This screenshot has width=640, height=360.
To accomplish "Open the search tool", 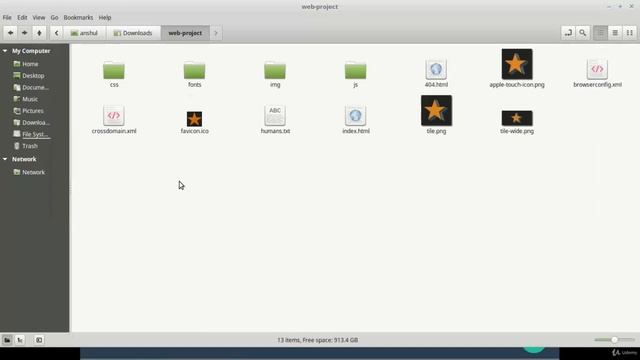I will click(x=583, y=33).
